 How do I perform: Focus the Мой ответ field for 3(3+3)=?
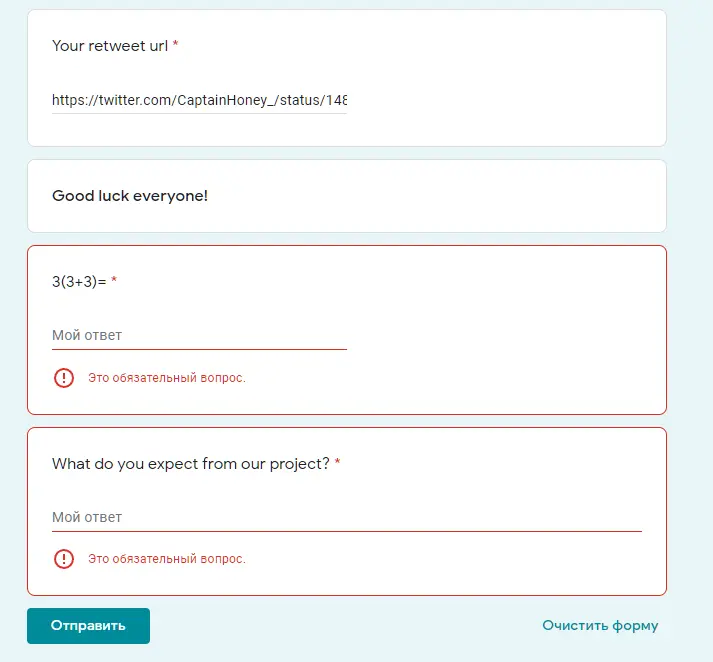coord(199,336)
